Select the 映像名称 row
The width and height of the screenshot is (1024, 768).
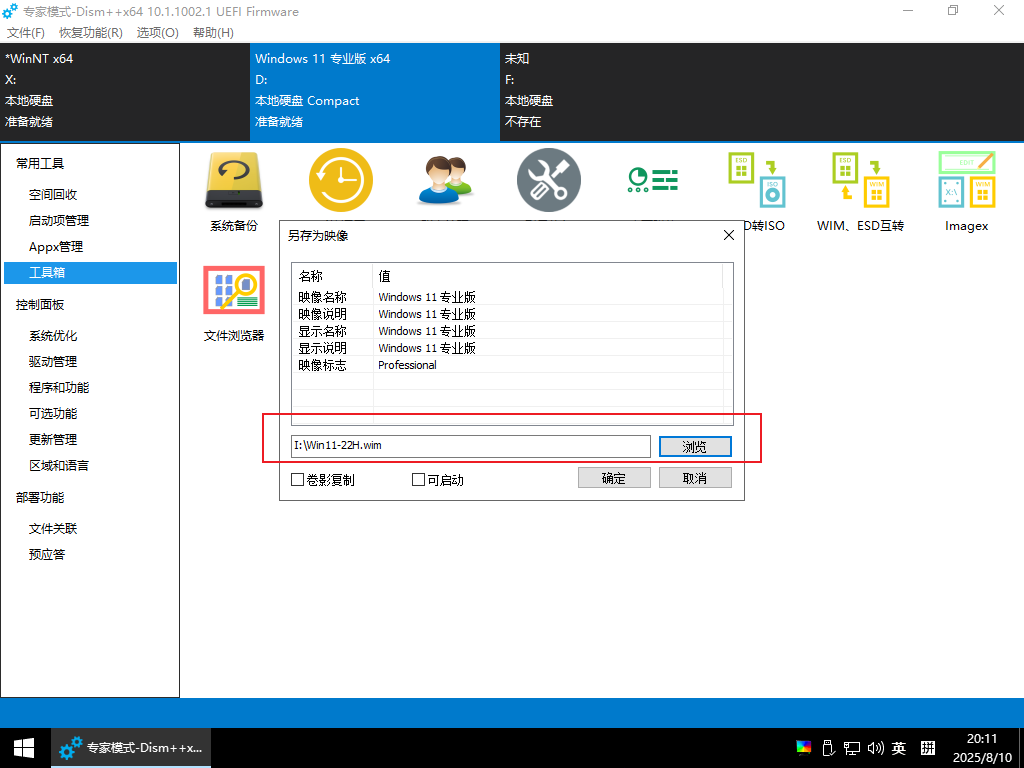[508, 297]
